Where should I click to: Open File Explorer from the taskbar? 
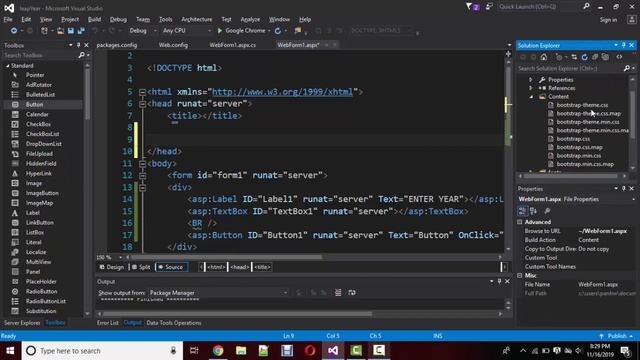(x=241, y=351)
